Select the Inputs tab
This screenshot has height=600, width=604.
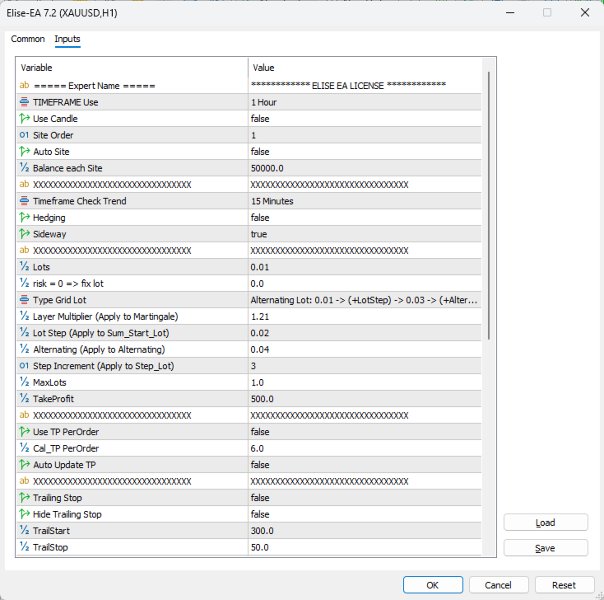point(68,39)
